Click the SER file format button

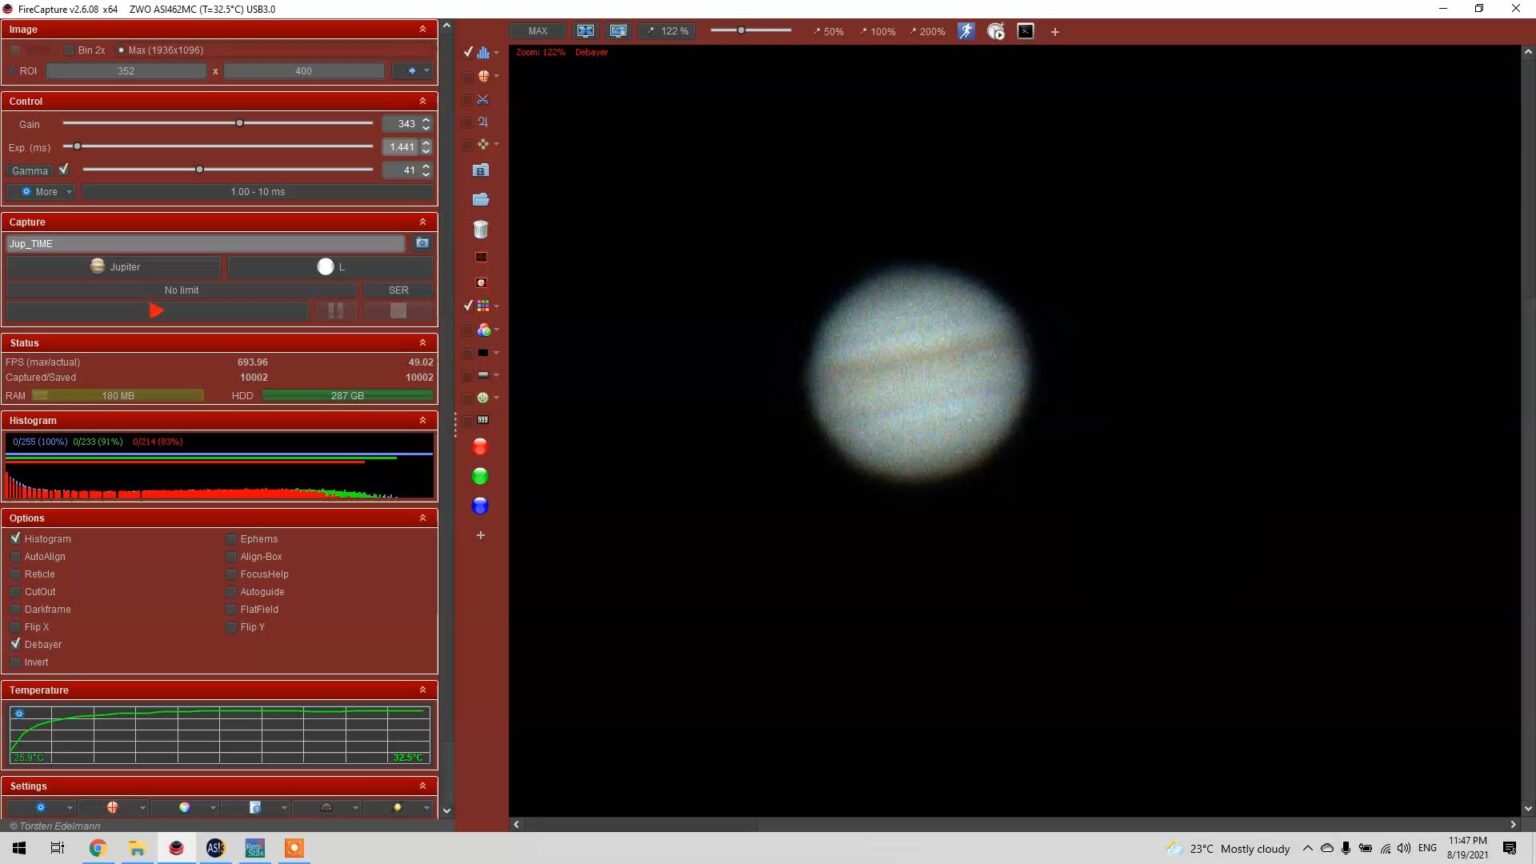[397, 289]
